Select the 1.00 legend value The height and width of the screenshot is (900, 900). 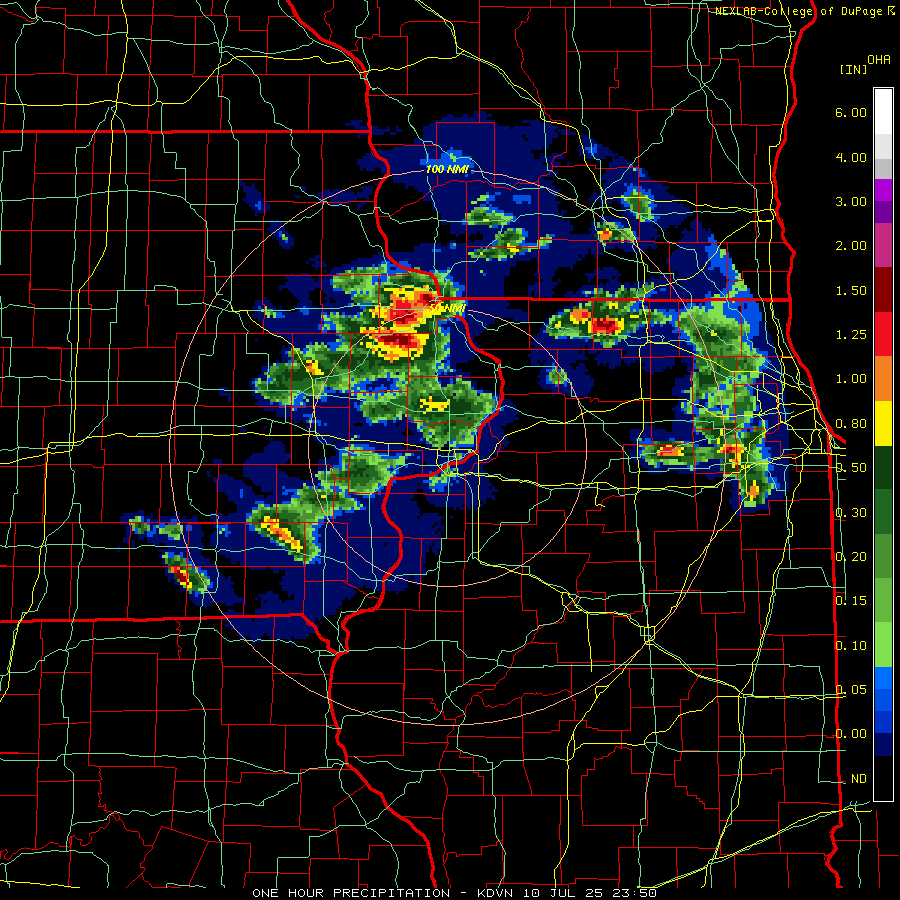pyautogui.click(x=851, y=379)
